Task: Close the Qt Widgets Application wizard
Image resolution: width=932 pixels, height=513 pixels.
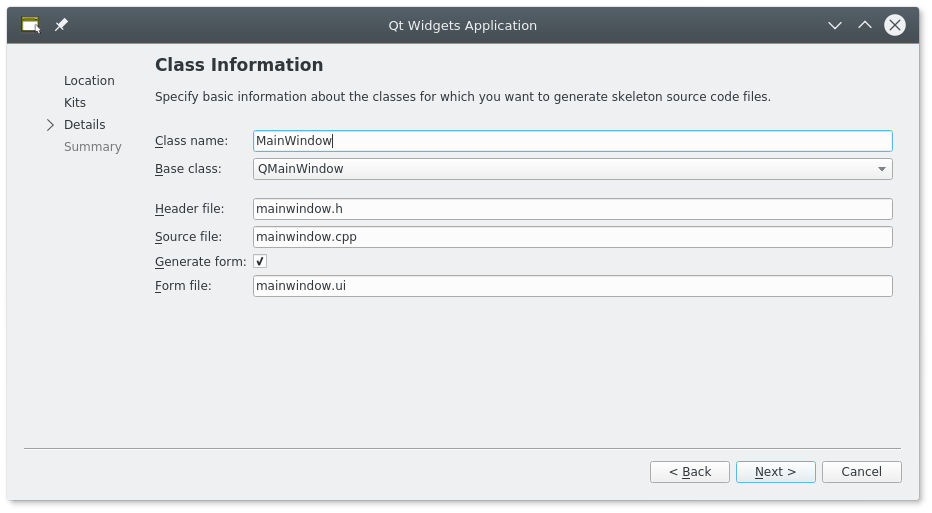Action: pos(895,25)
